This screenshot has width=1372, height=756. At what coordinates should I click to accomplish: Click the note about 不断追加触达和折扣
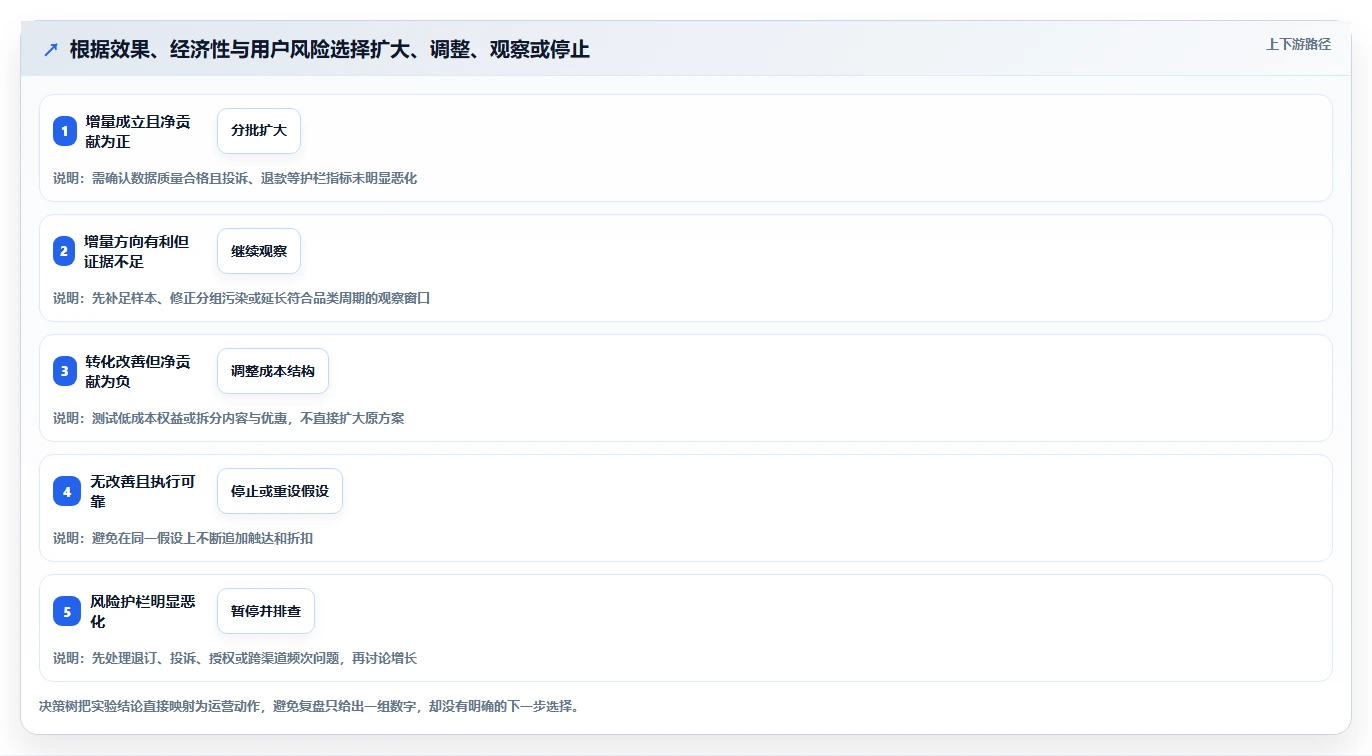(183, 538)
